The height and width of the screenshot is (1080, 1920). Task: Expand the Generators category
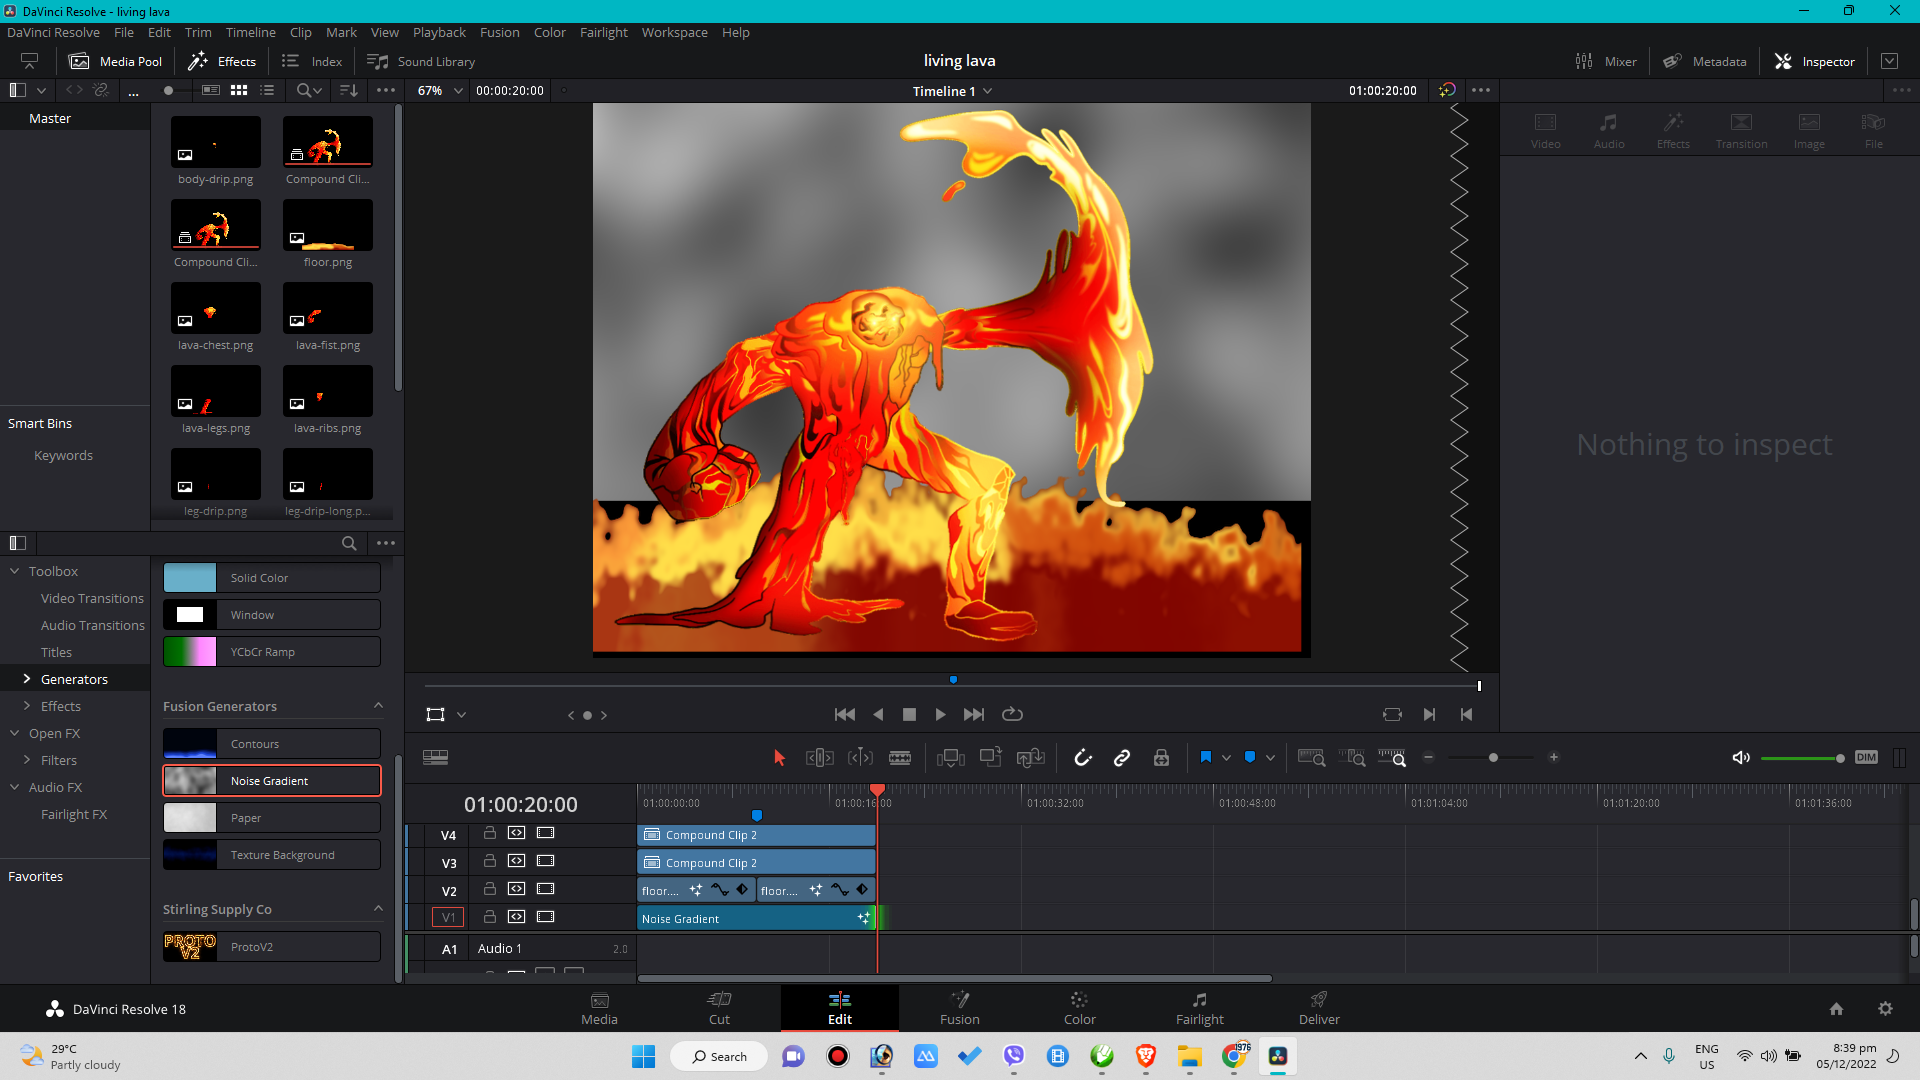27,679
